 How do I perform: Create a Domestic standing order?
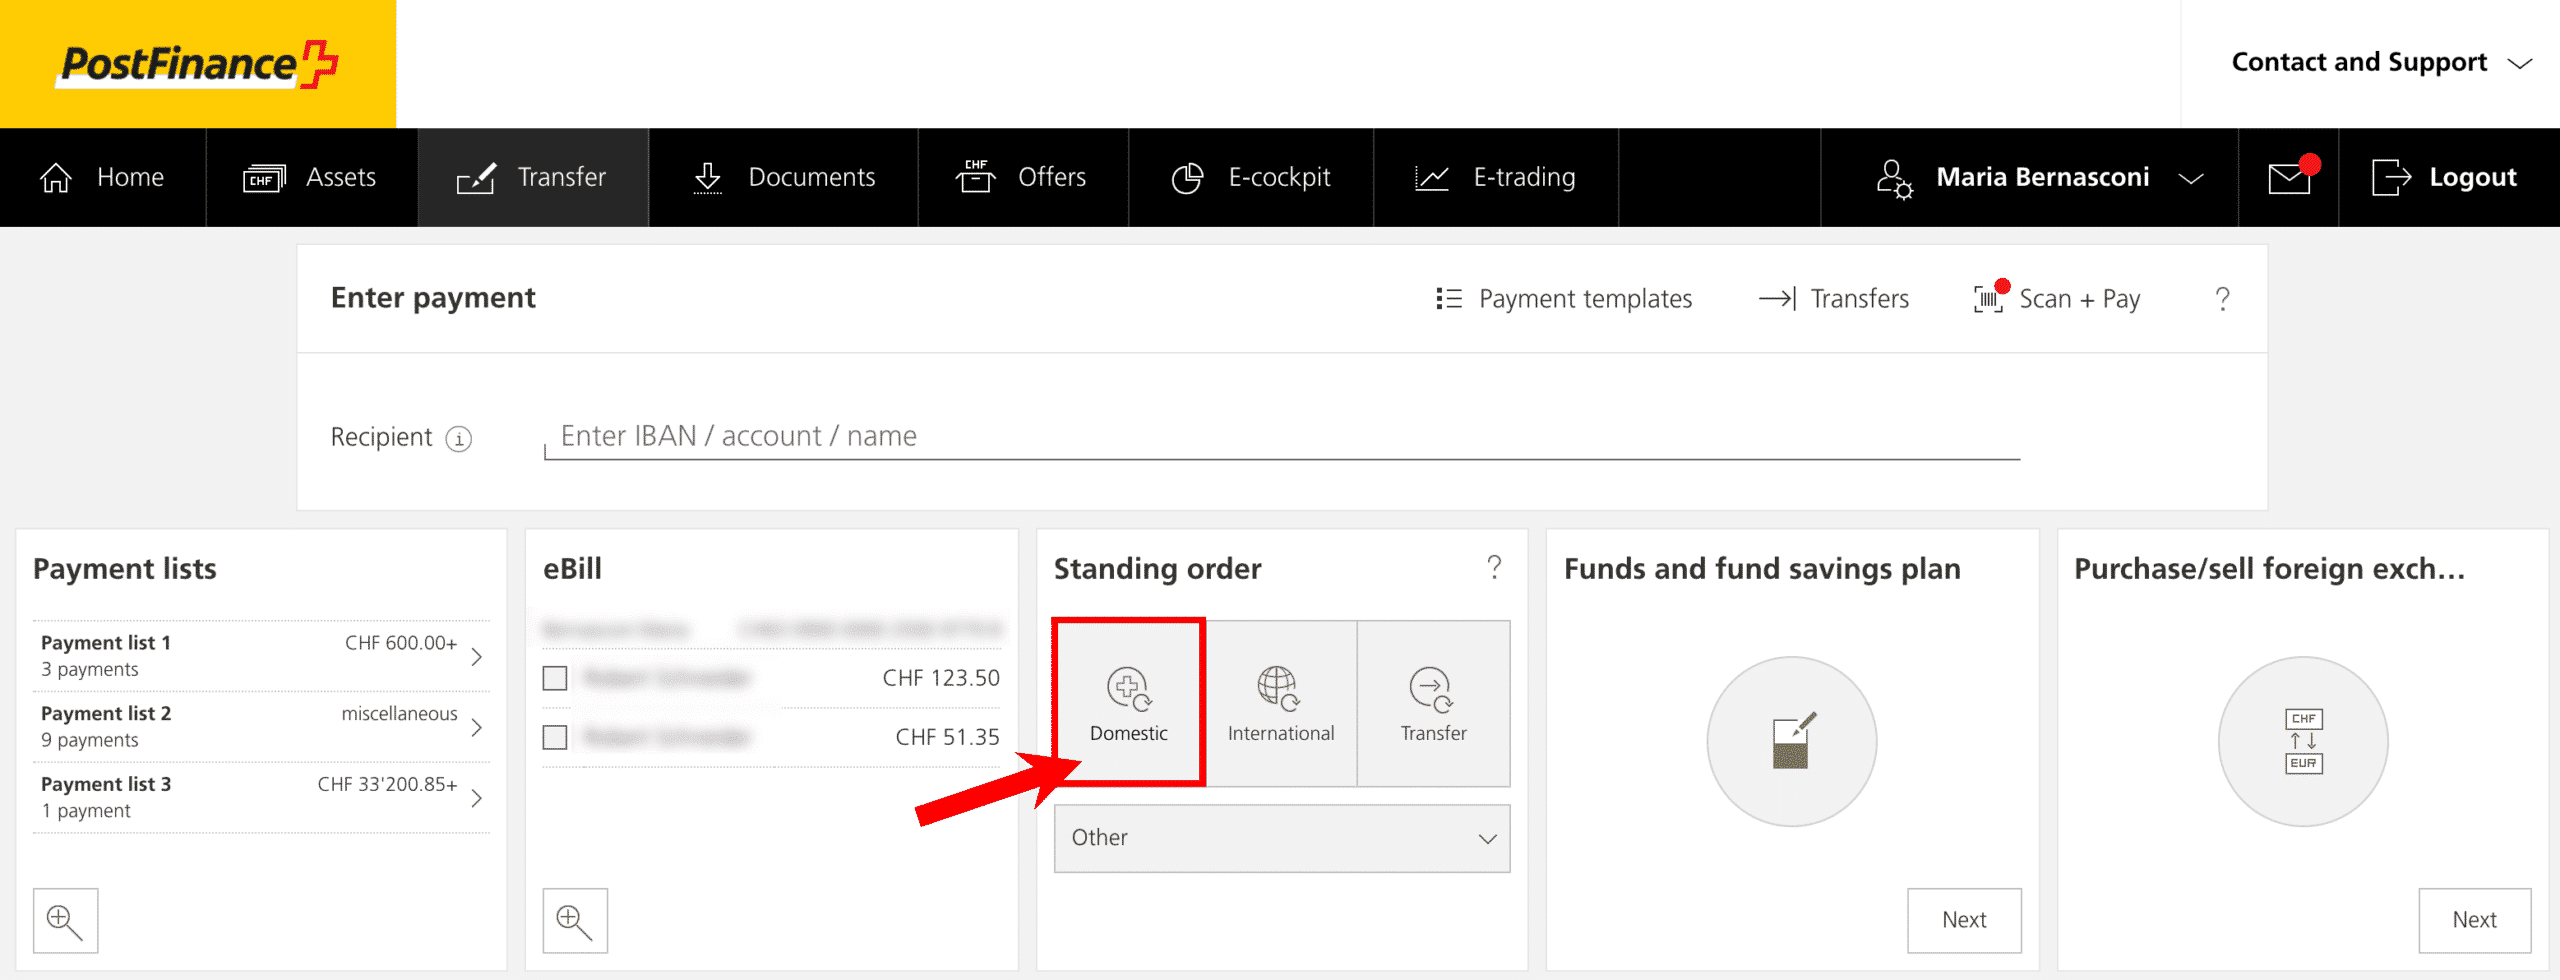coord(1129,703)
